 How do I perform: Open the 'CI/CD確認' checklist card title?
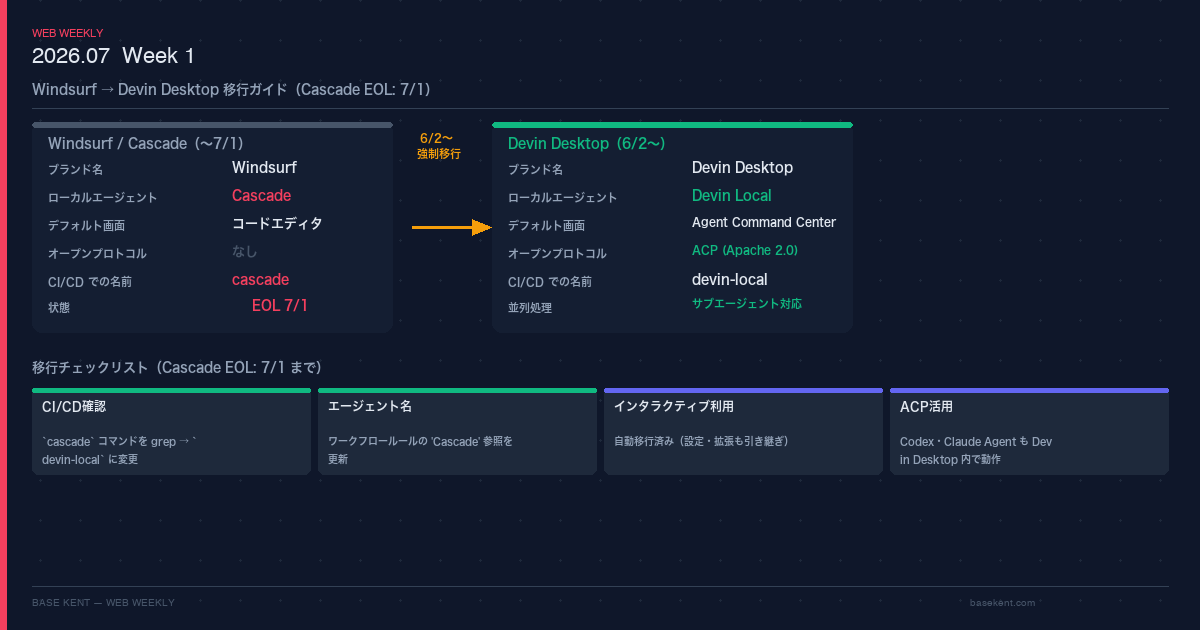coord(74,407)
